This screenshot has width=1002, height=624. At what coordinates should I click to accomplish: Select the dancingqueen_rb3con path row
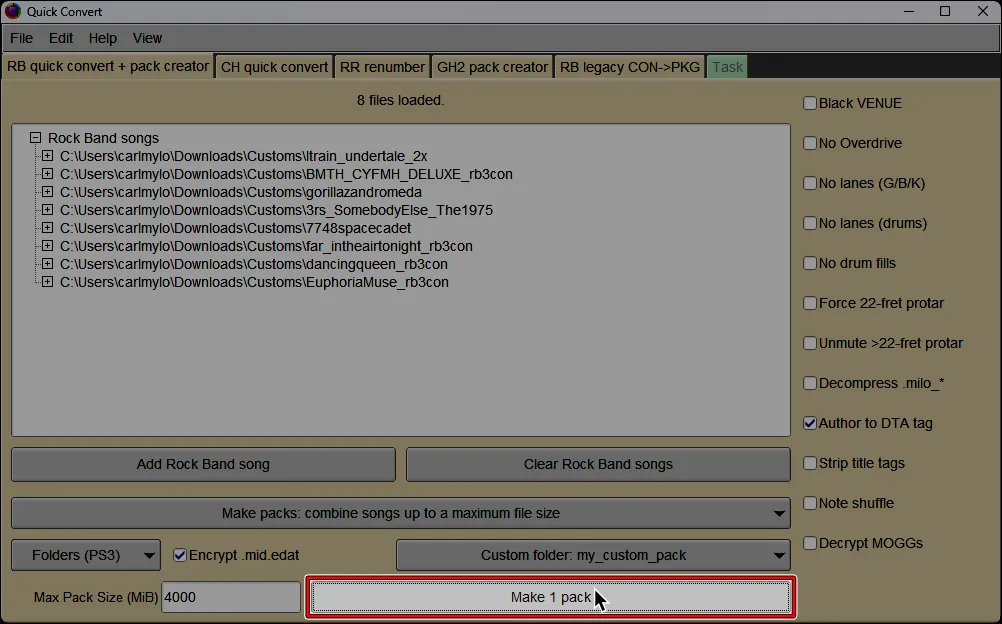pos(254,263)
